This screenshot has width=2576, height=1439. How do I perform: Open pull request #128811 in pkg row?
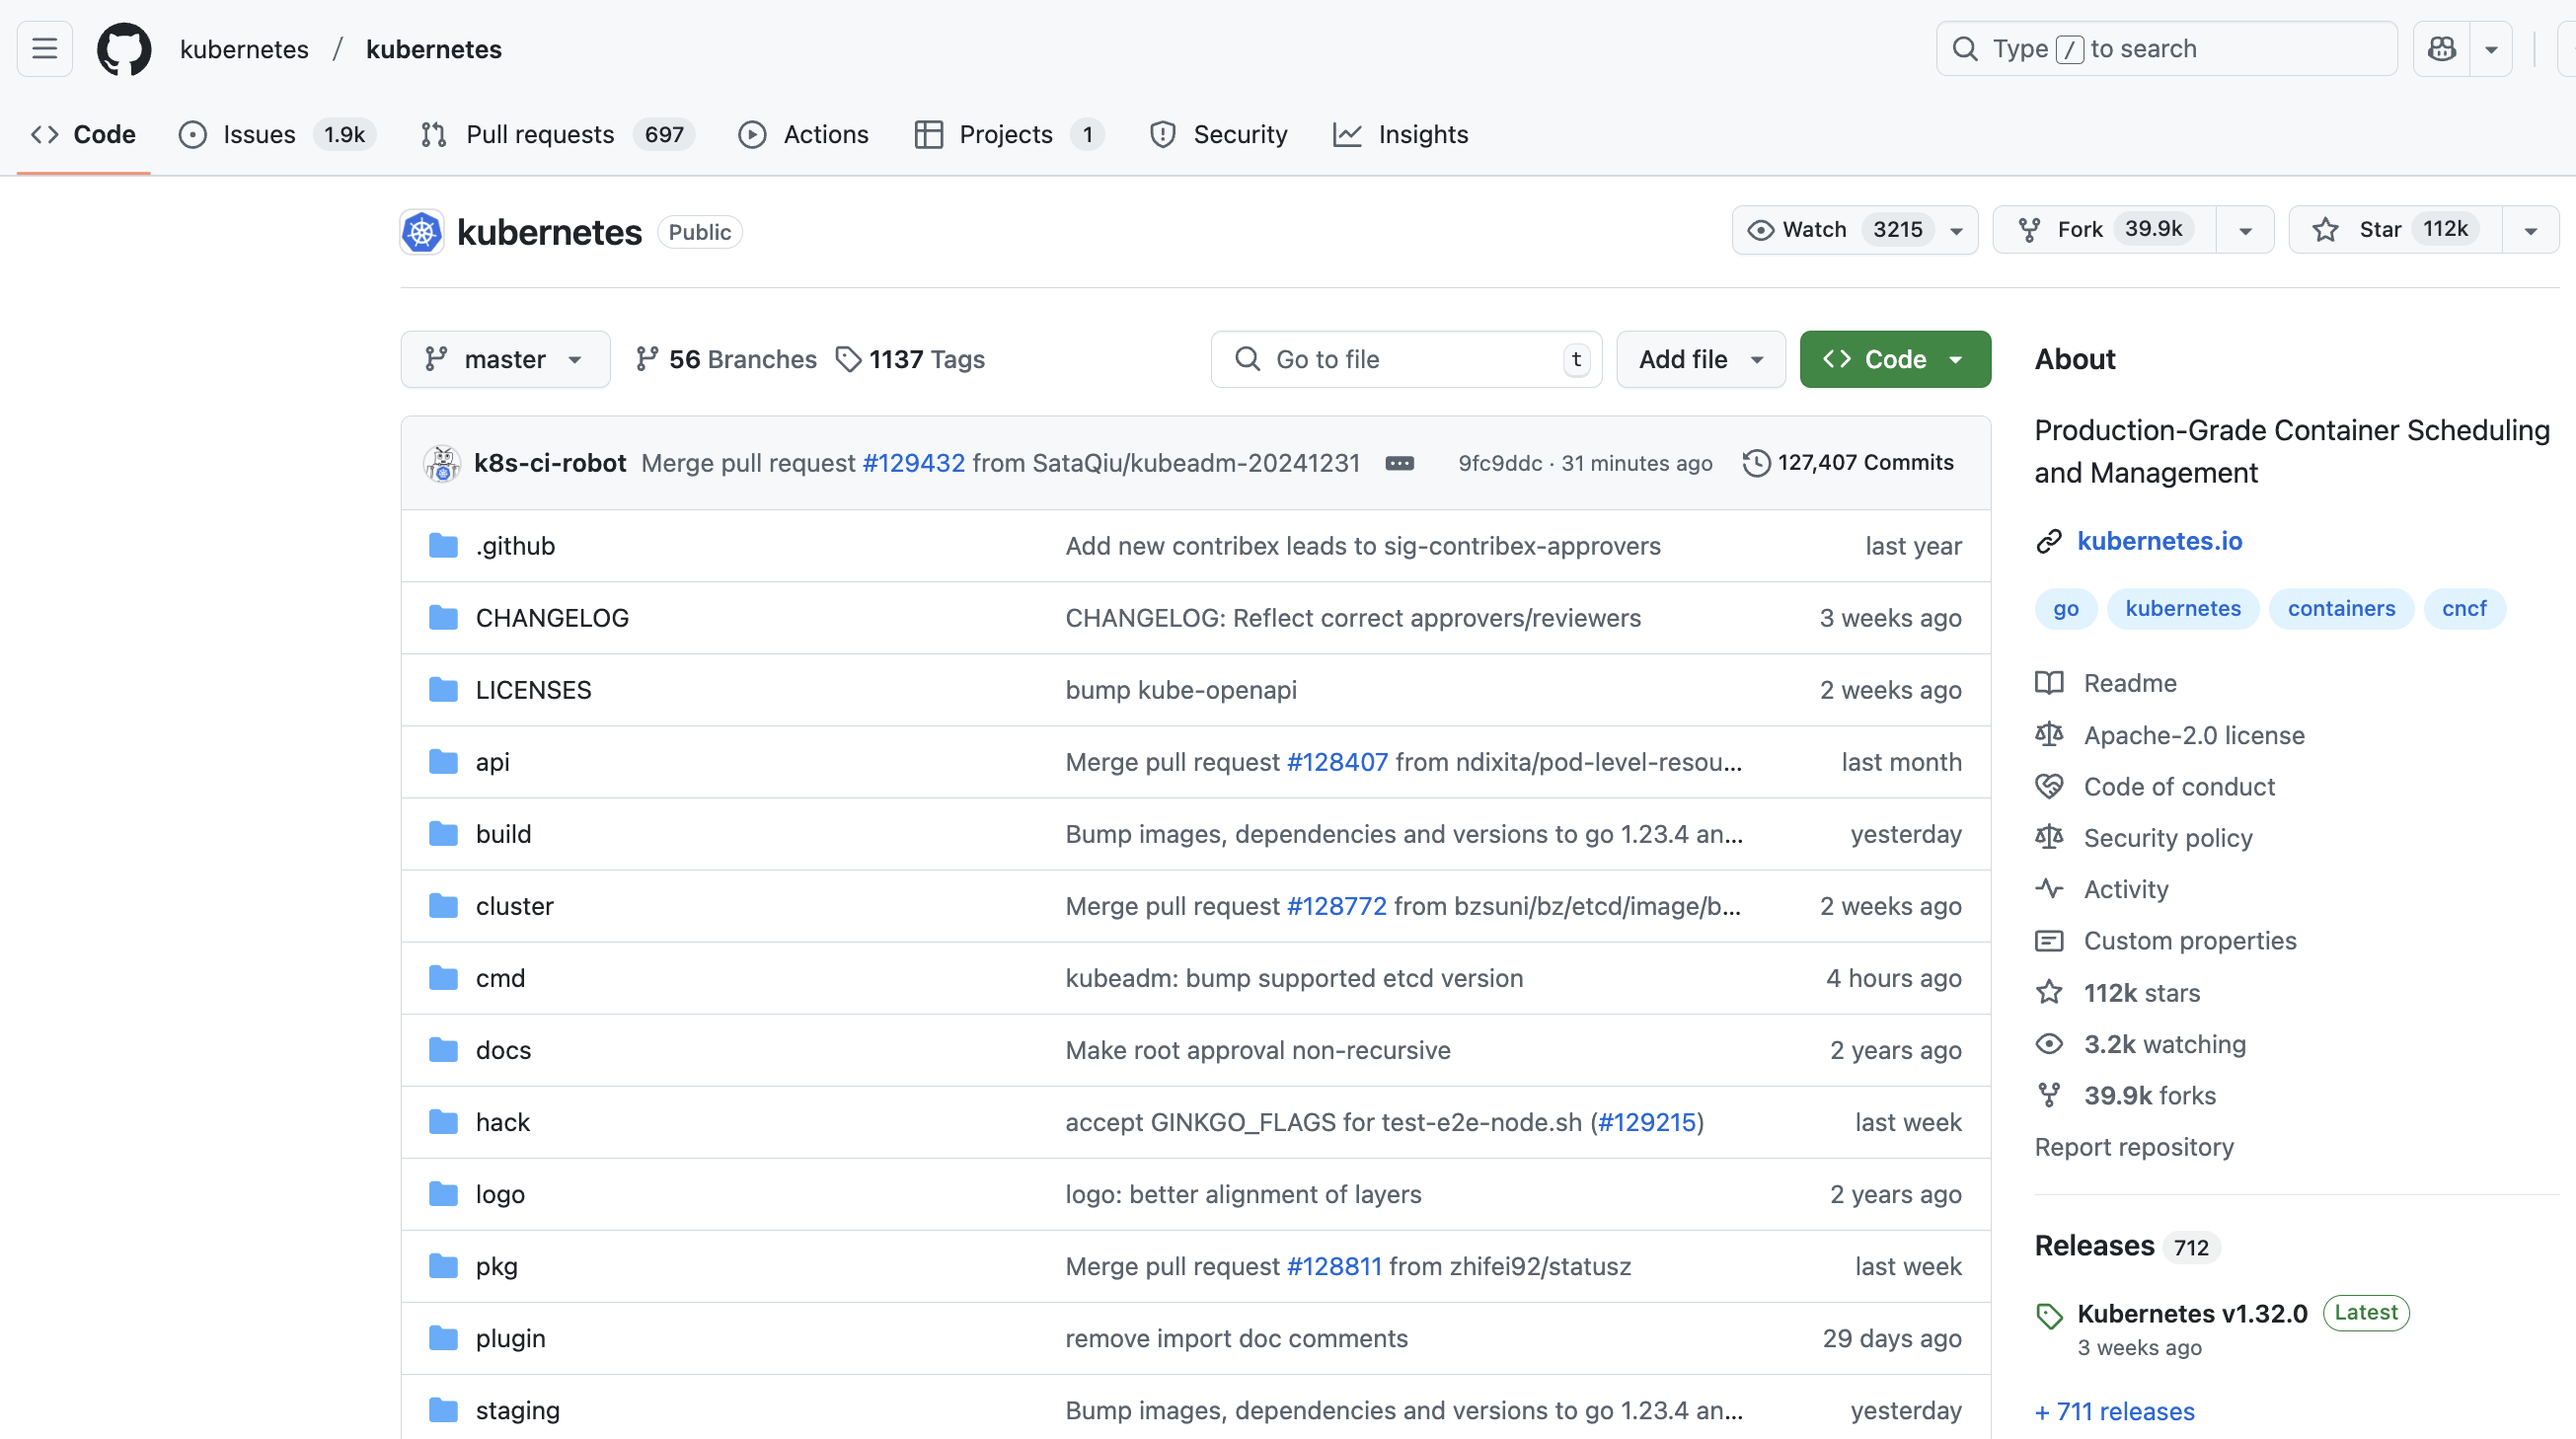tap(1334, 1266)
